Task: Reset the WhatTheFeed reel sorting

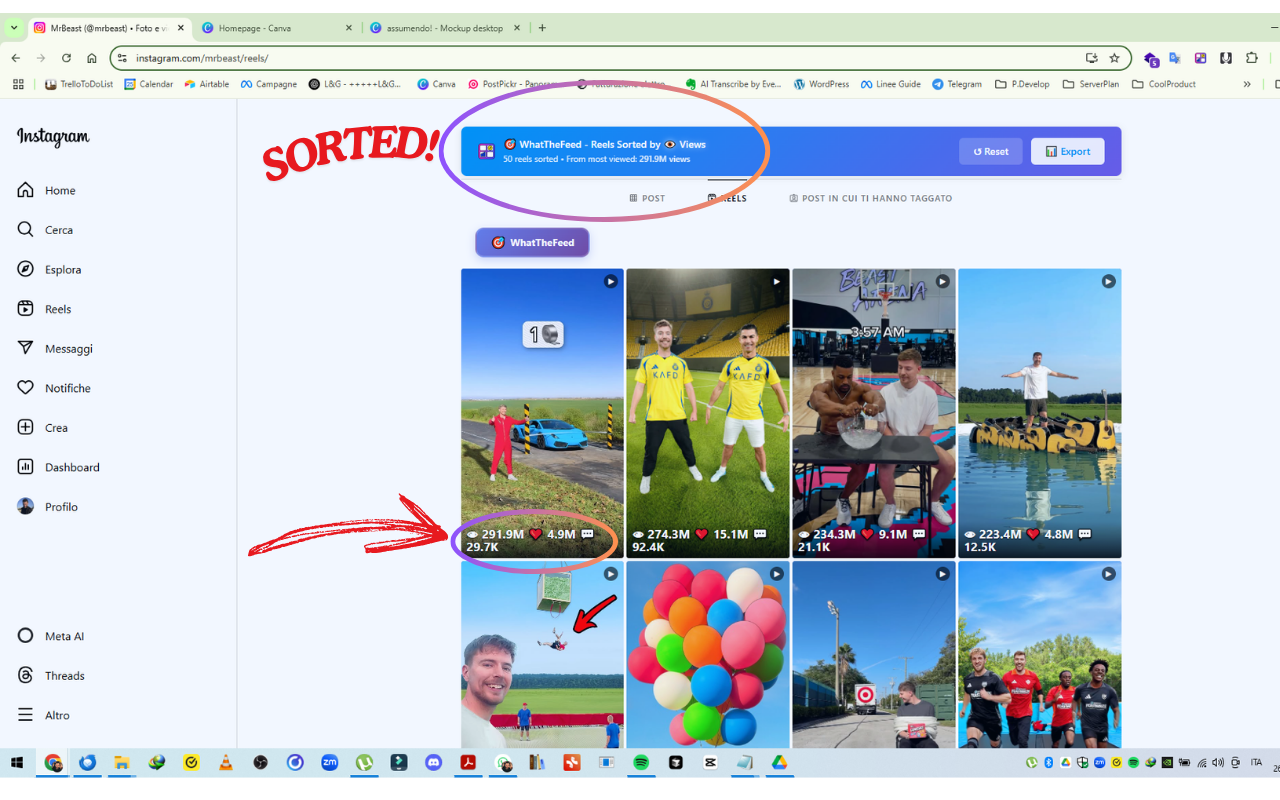Action: click(x=991, y=152)
